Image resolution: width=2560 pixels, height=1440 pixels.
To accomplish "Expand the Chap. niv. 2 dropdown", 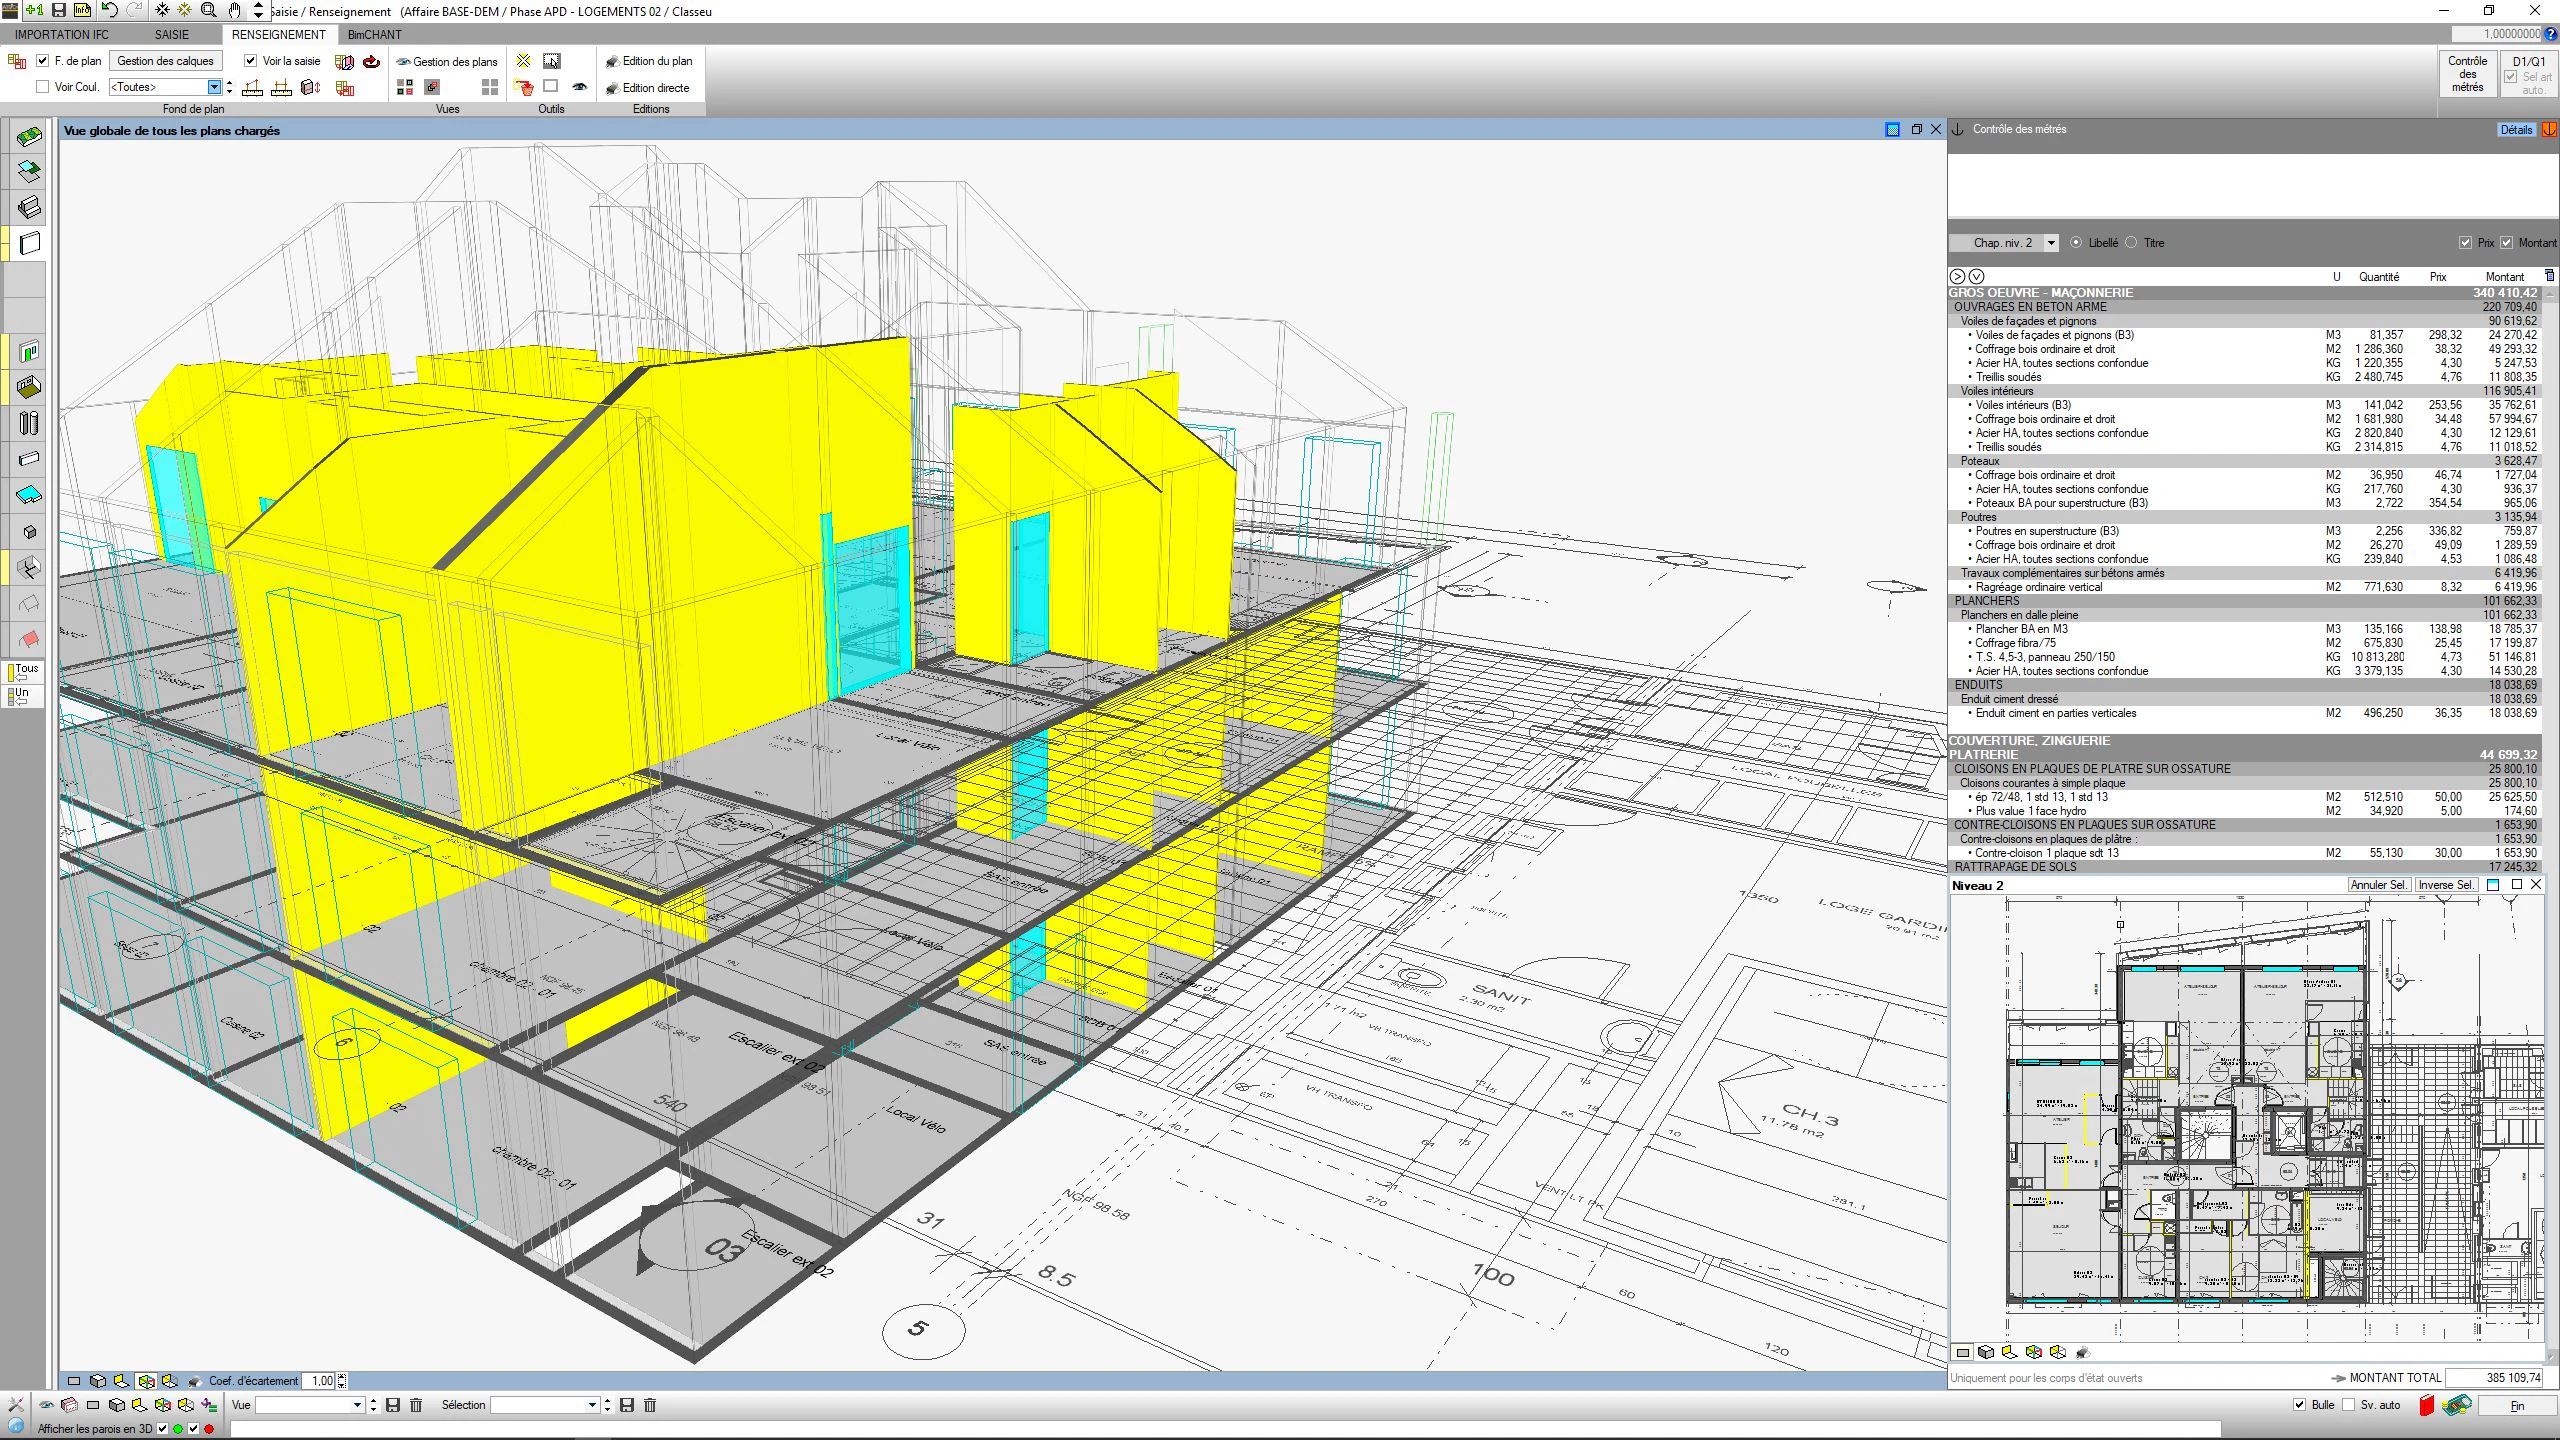I will (2004, 243).
